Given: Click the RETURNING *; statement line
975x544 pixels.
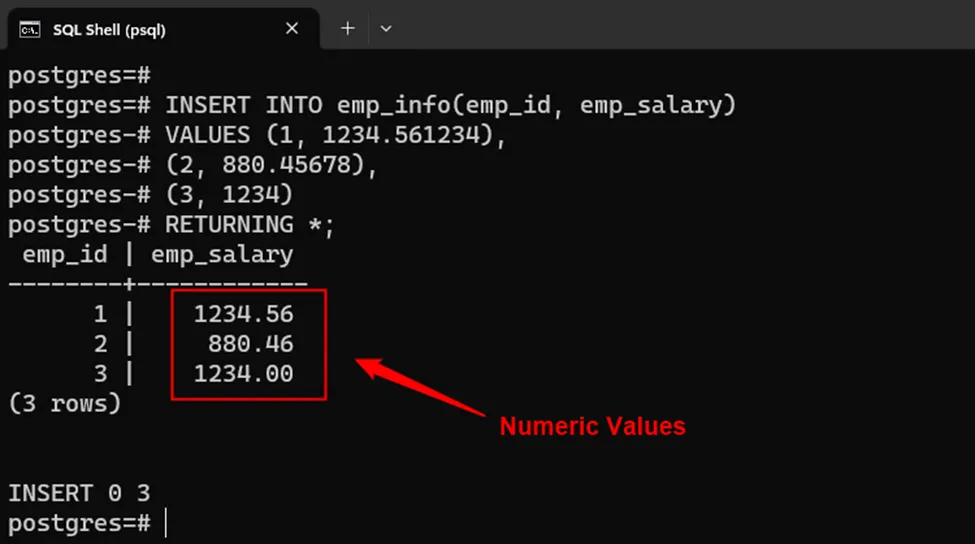Looking at the screenshot, I should 249,224.
